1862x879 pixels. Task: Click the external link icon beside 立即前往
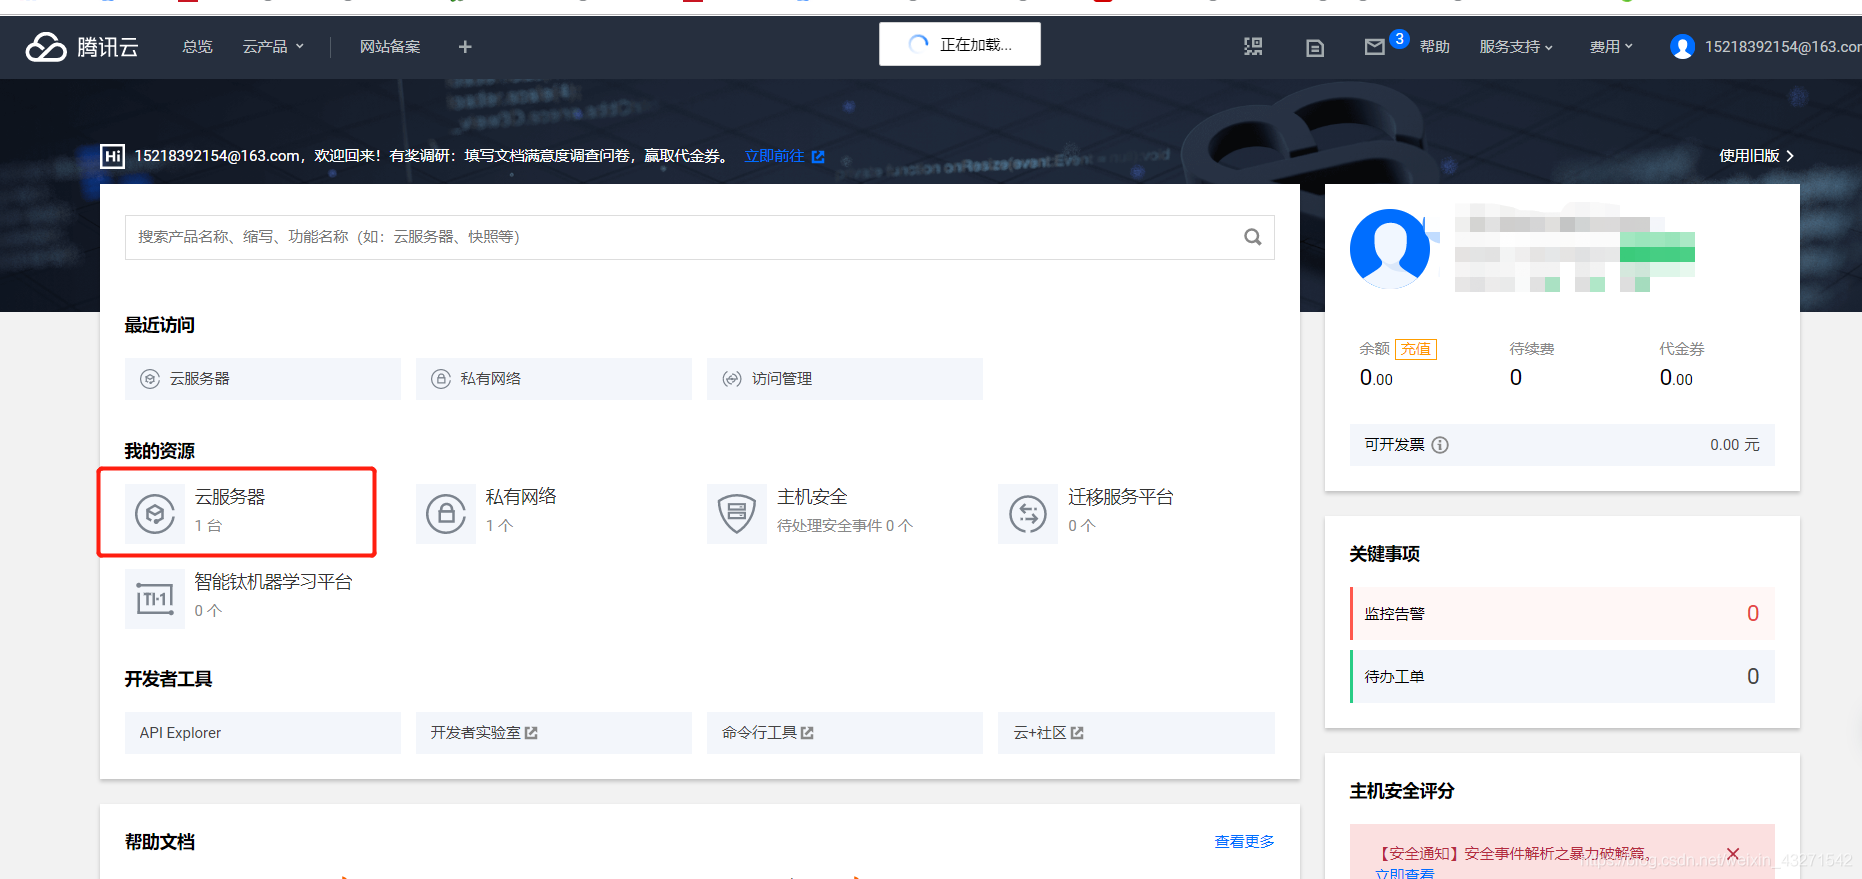[818, 157]
